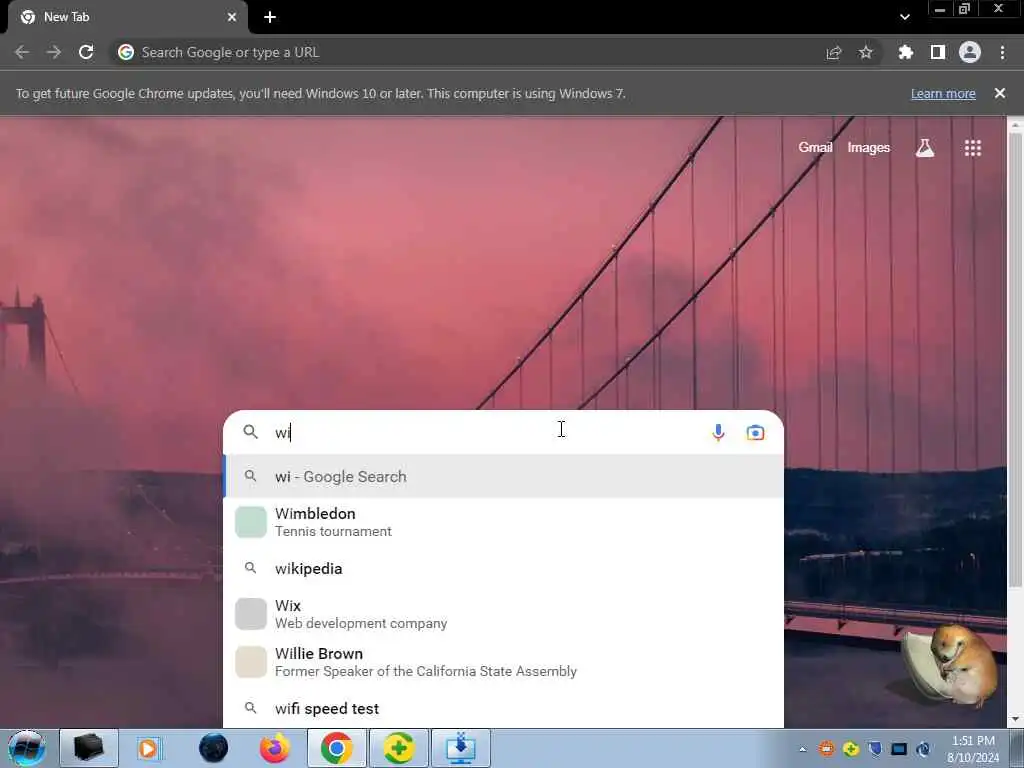Select the New Tab tab

pyautogui.click(x=128, y=17)
